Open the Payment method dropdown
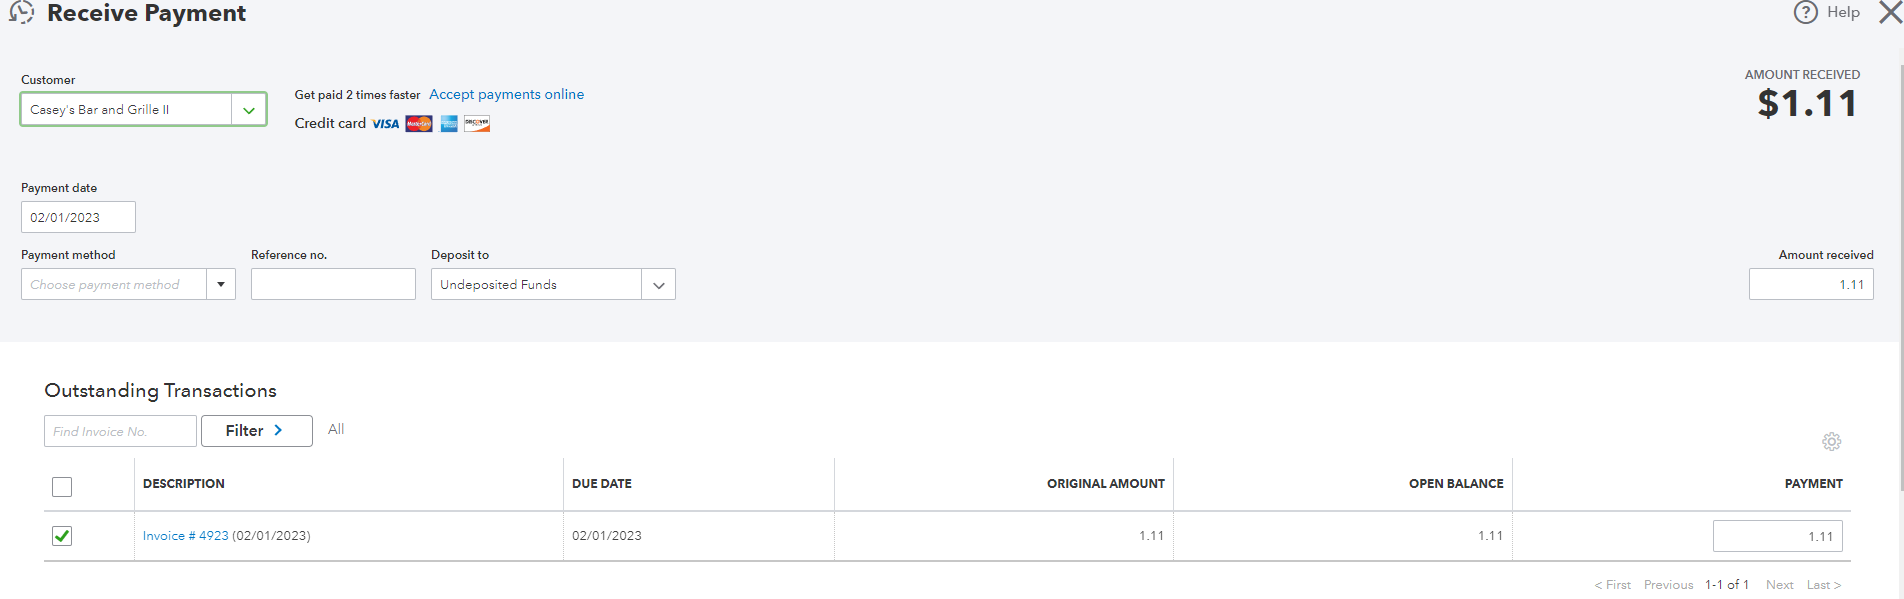Screen dimensions: 1904x599 (221, 285)
